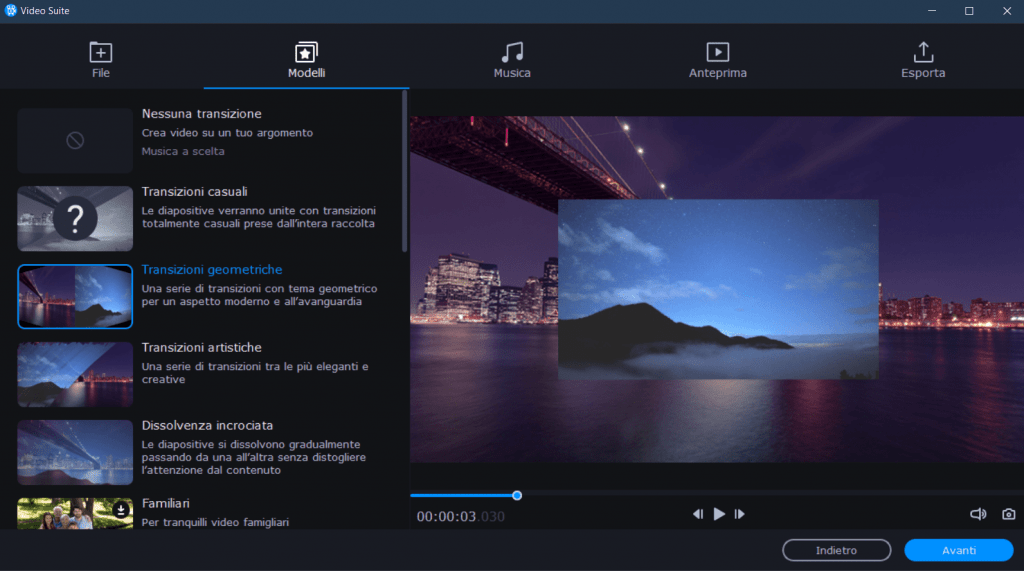Click the 'Transizioni artistiche' title
Image resolution: width=1024 pixels, height=571 pixels.
(x=201, y=348)
